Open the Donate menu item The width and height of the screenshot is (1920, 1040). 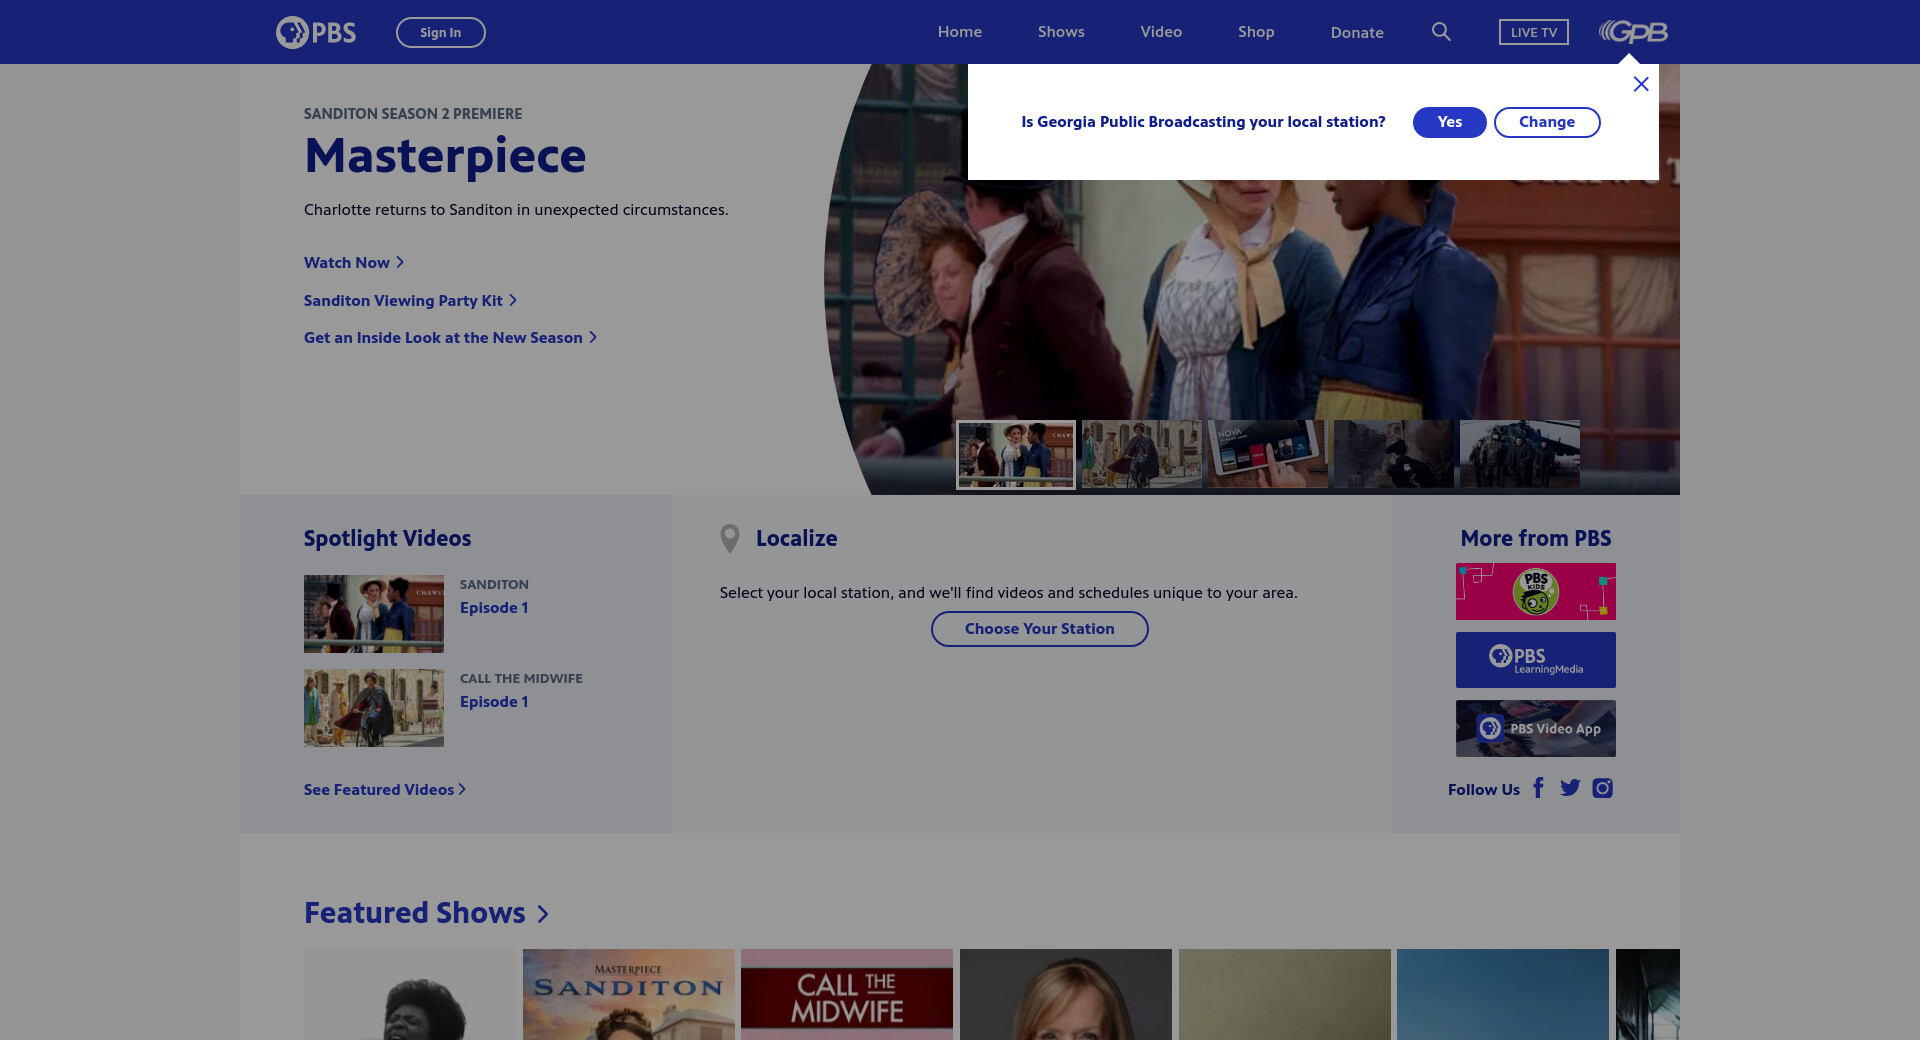click(1357, 32)
